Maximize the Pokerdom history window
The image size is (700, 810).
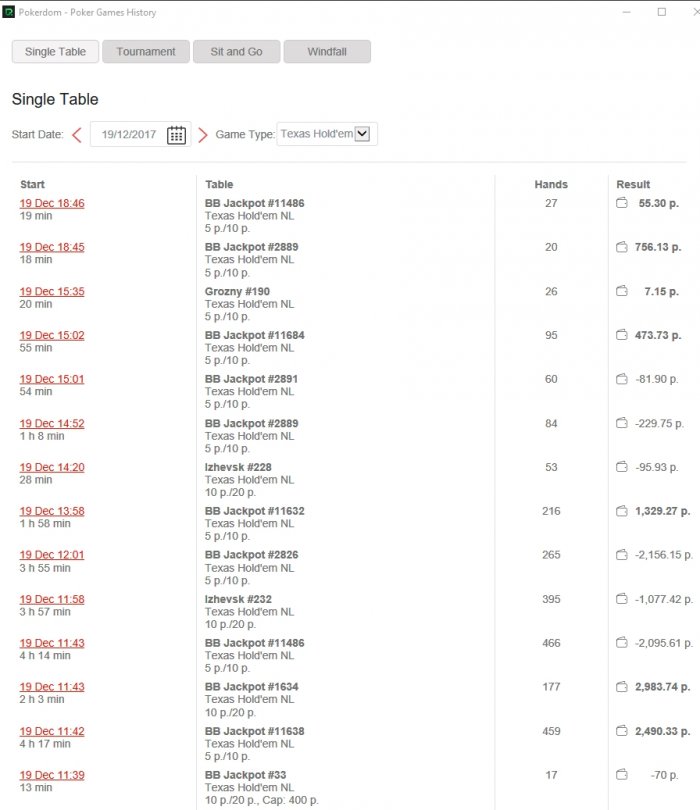pyautogui.click(x=661, y=12)
